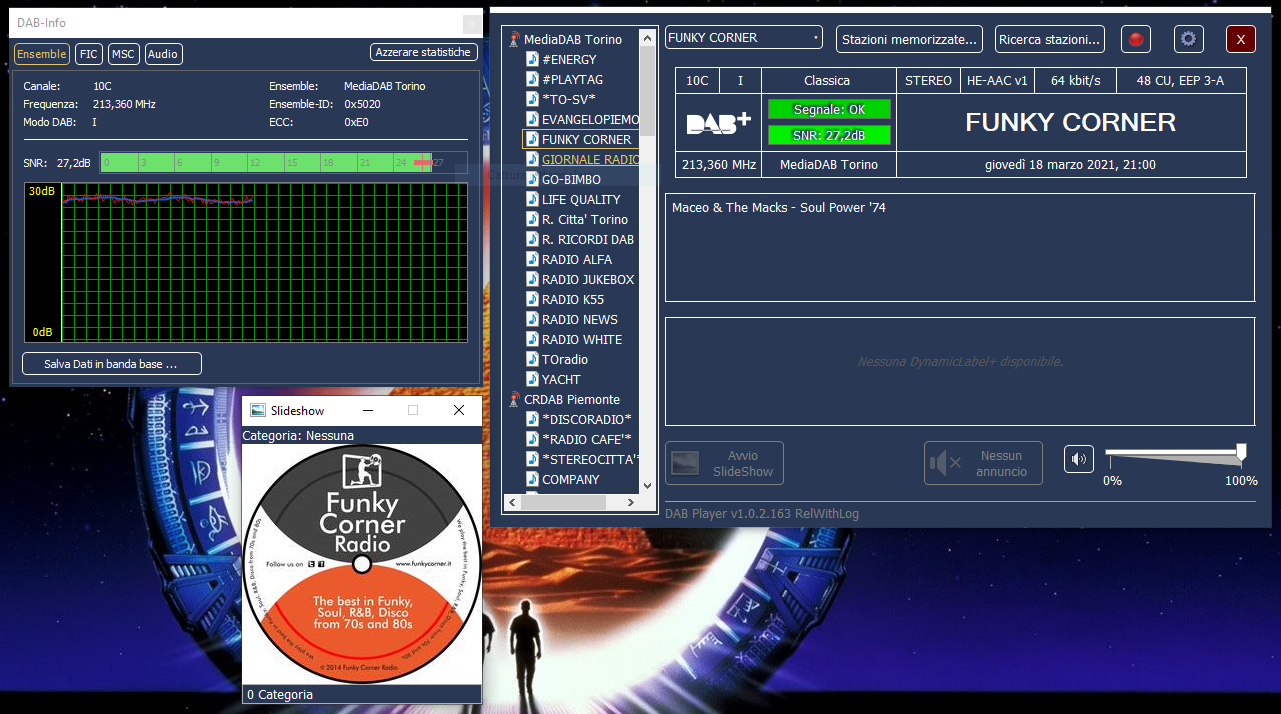Select the EVANGELOPIEMO station
The image size is (1281, 714).
[590, 119]
